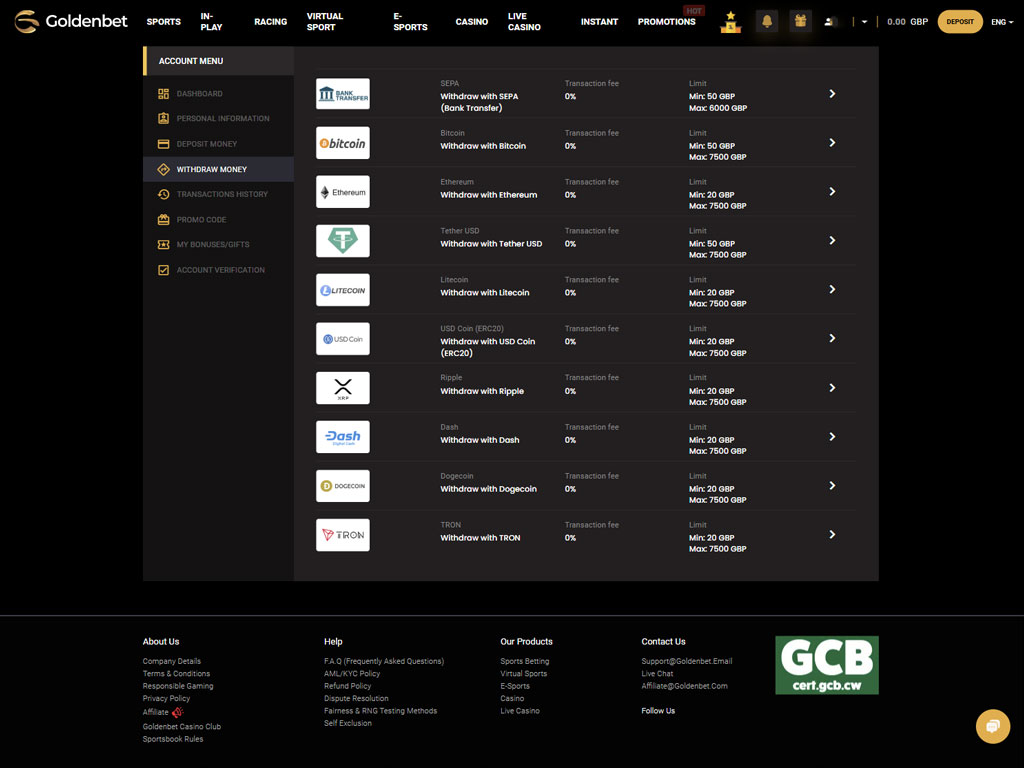Click the user profile avatar icon

click(830, 22)
